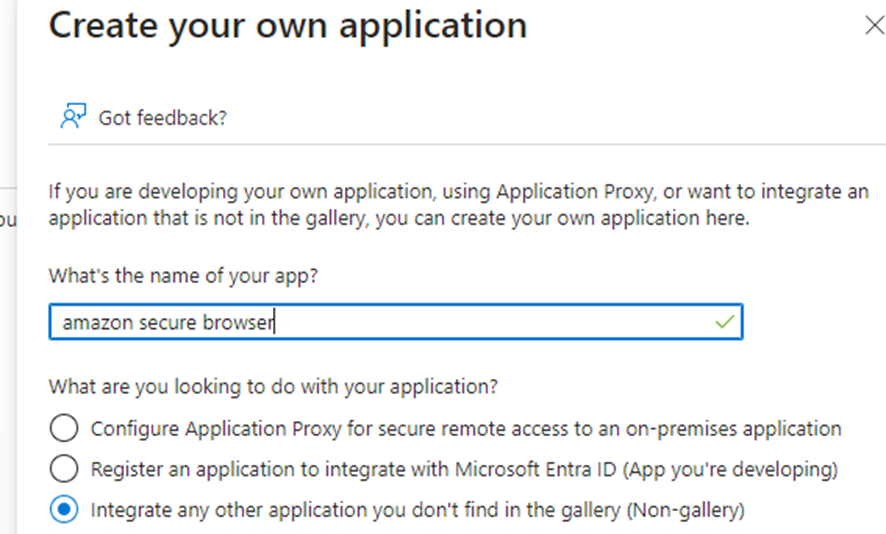
Task: Close the Create your own application panel
Action: [x=875, y=25]
